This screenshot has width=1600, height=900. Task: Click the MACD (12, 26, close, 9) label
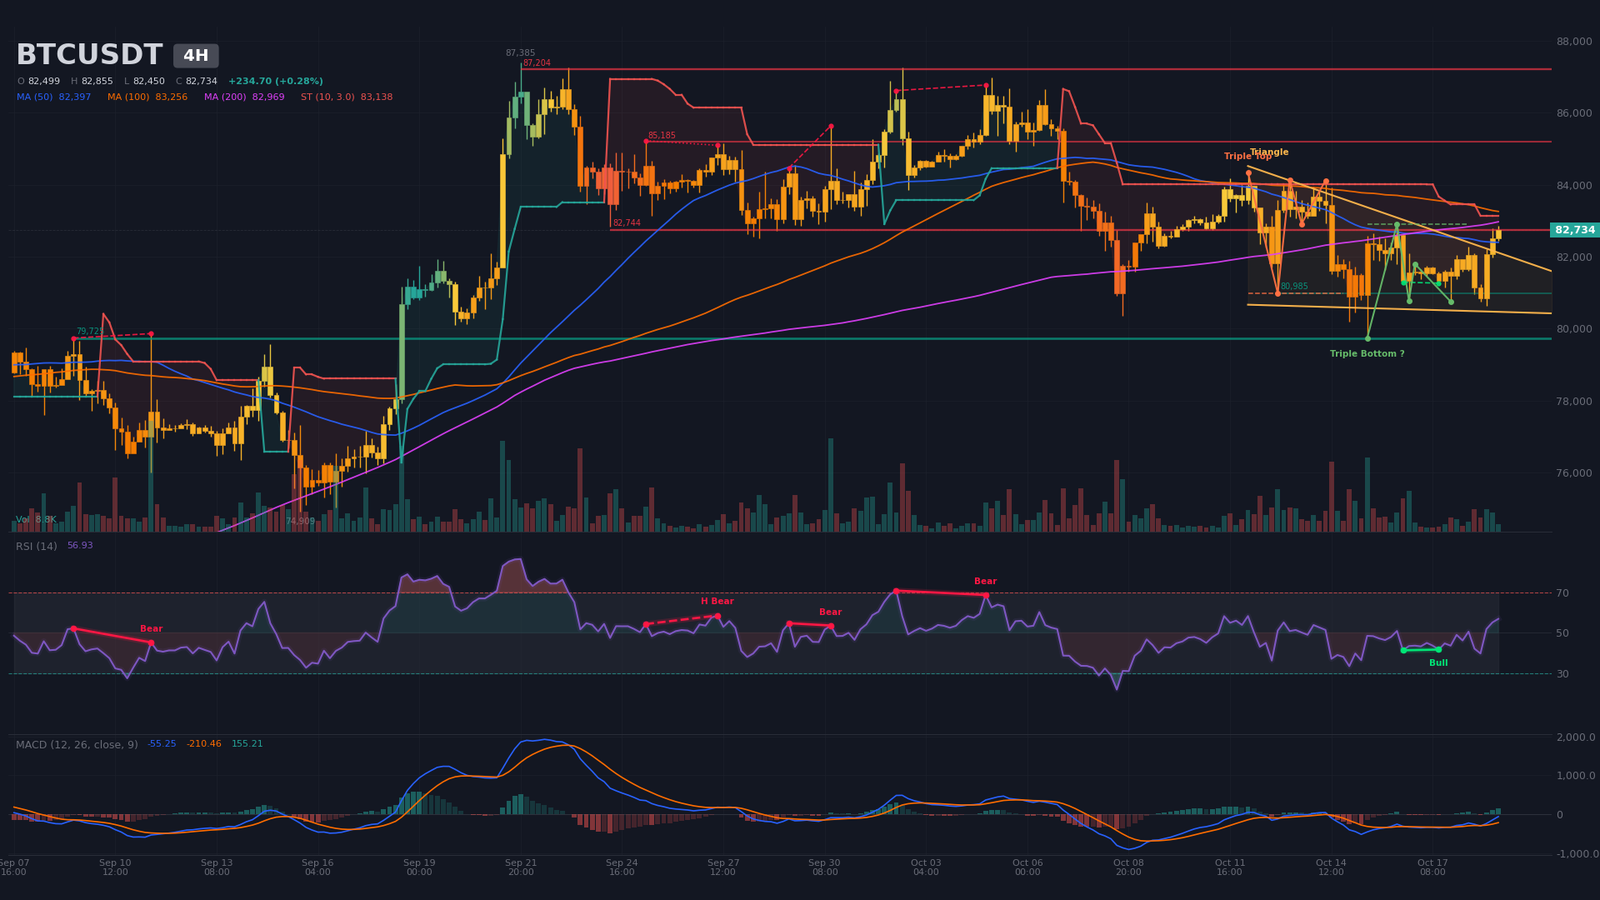pyautogui.click(x=77, y=745)
